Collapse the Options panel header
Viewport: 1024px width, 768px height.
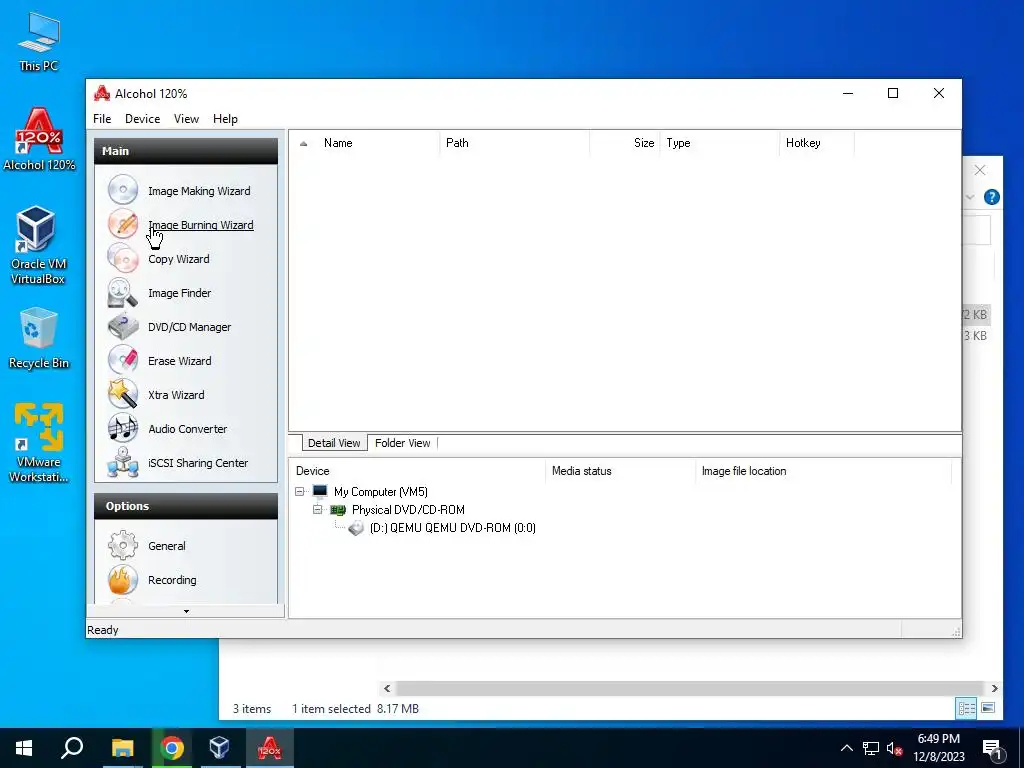pos(186,506)
